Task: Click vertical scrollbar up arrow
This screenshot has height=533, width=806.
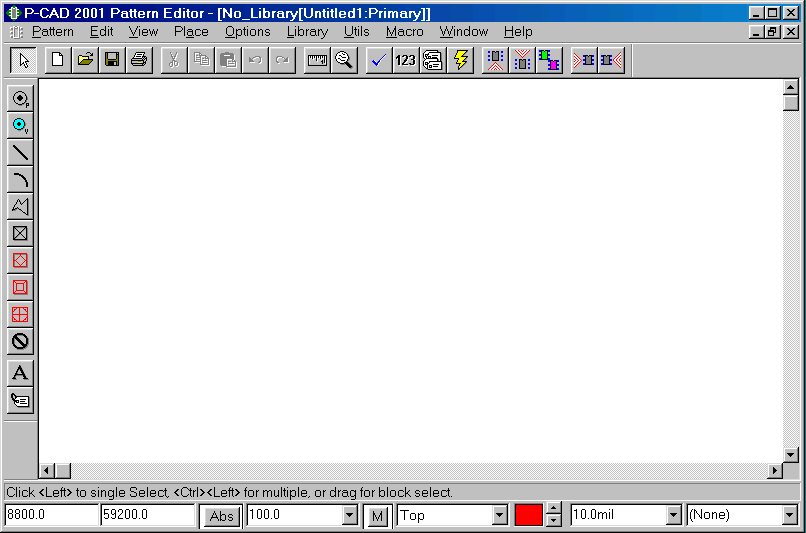Action: pos(791,87)
